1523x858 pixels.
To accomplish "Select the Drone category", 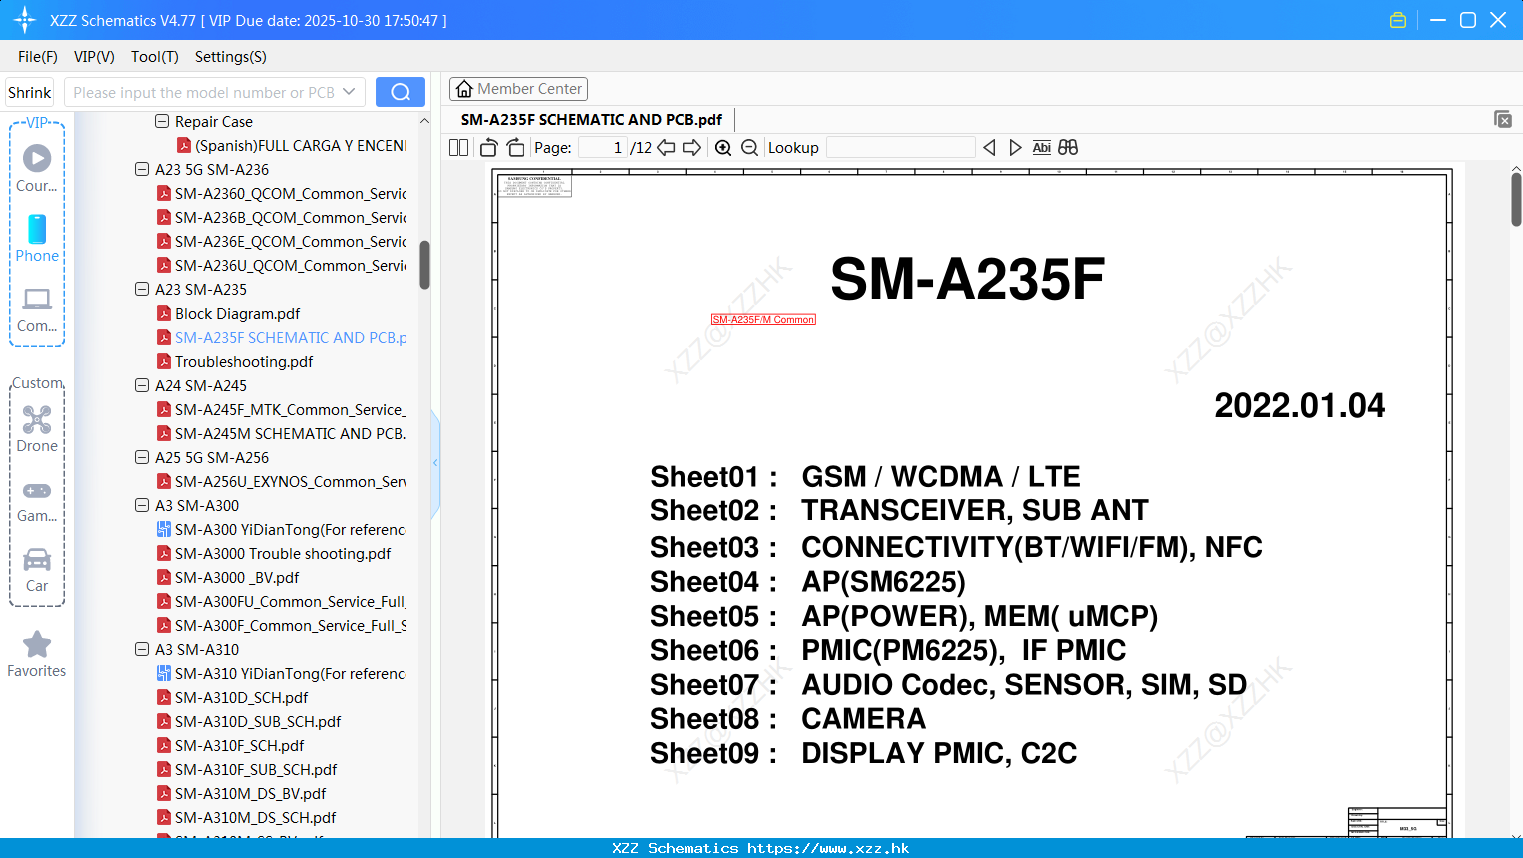I will [37, 429].
